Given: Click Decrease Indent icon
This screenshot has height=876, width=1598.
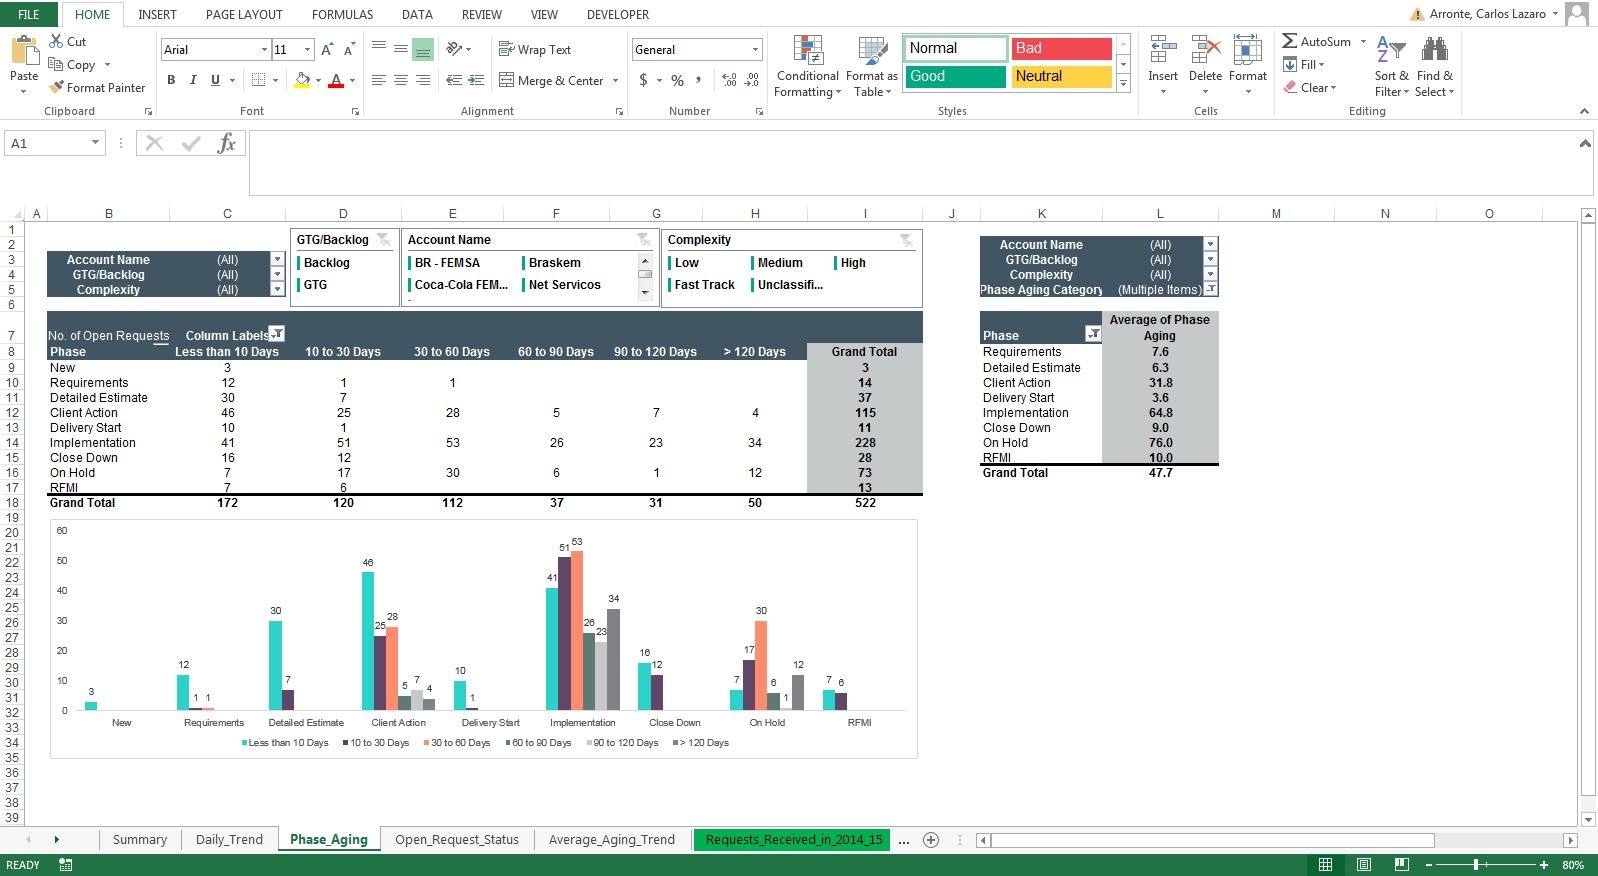Looking at the screenshot, I should click(454, 80).
